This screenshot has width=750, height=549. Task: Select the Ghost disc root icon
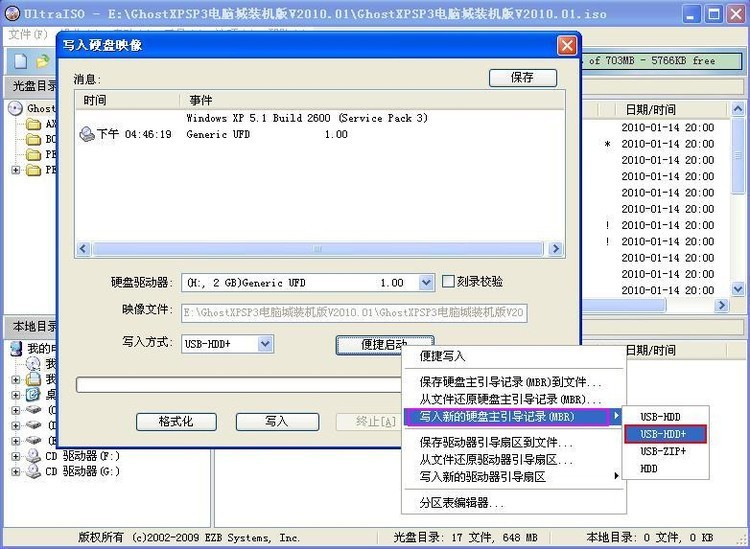click(x=15, y=109)
